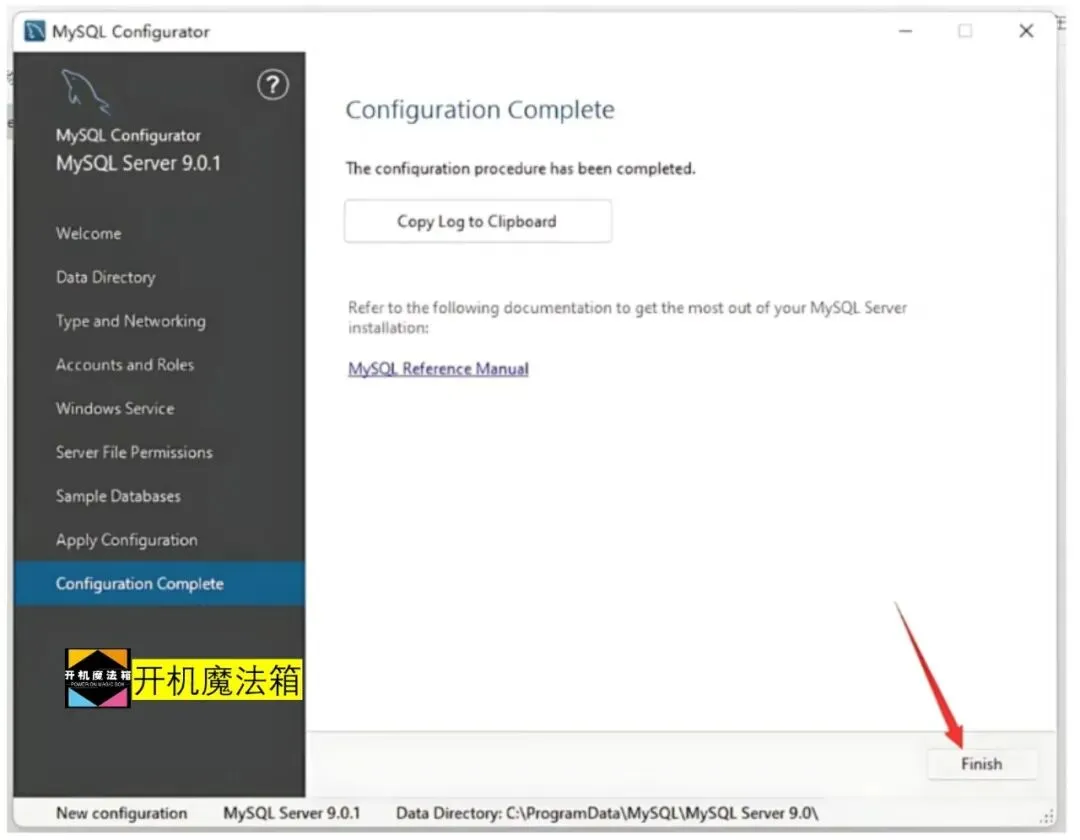Viewport: 1080px width, 840px height.
Task: Click 'New configuration' in status bar
Action: (121, 813)
